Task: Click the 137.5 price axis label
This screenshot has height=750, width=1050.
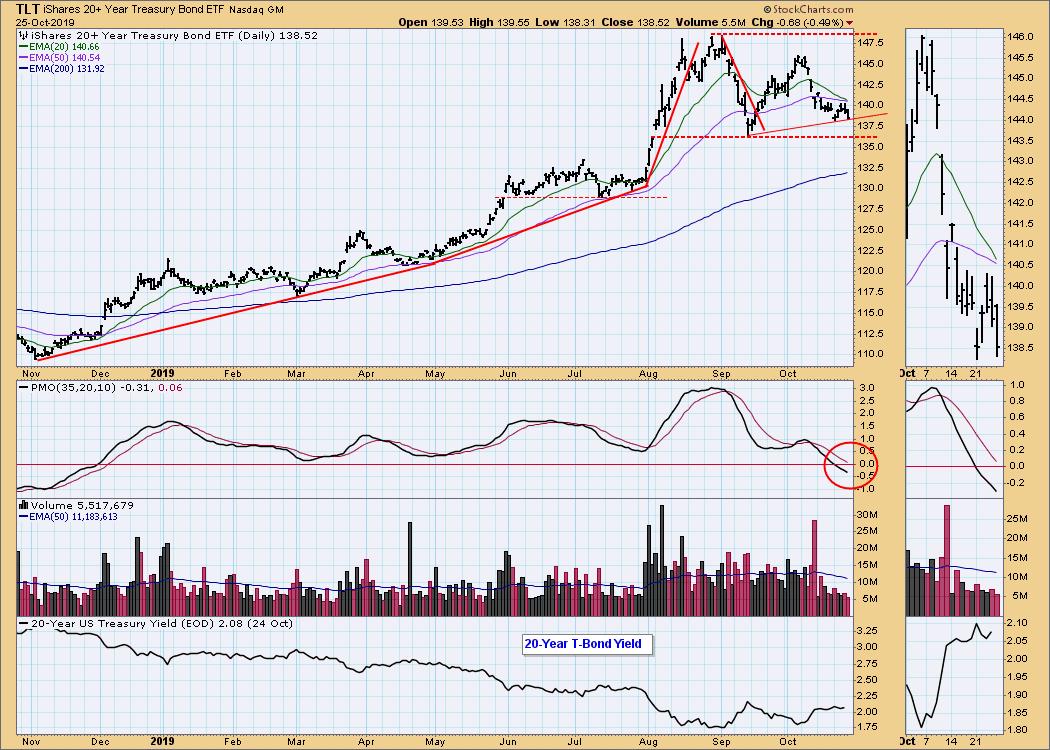Action: pyautogui.click(x=871, y=126)
